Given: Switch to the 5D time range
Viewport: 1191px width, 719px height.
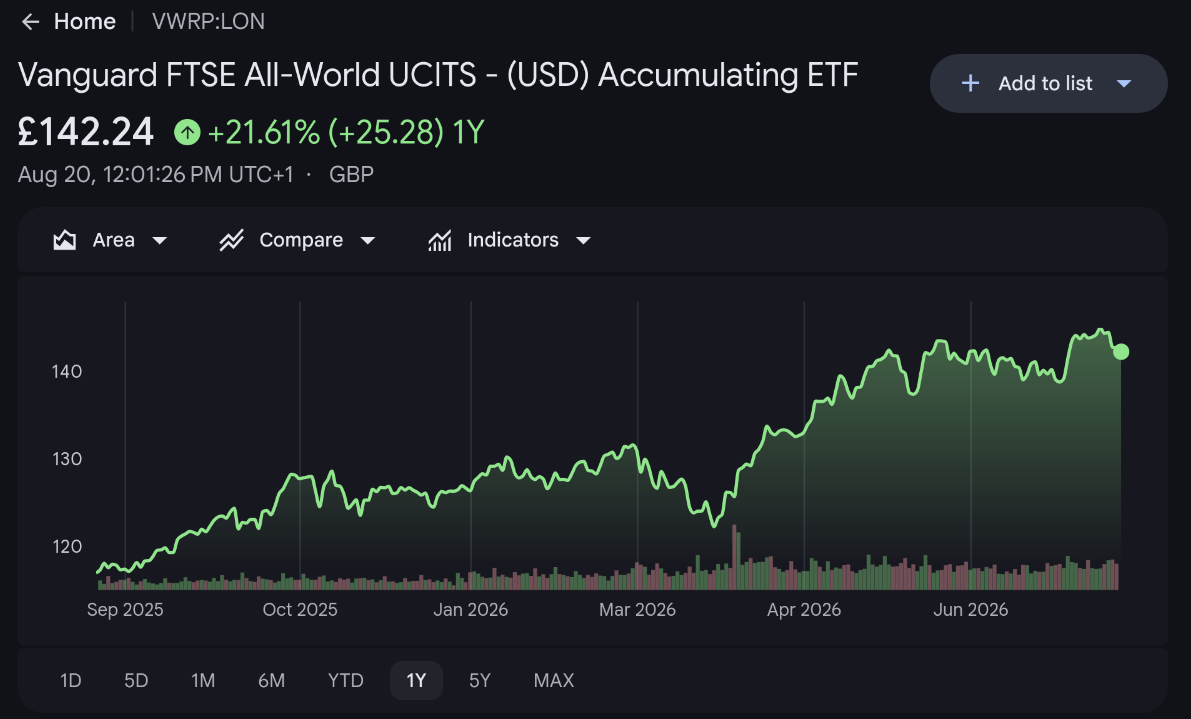Looking at the screenshot, I should click(x=136, y=680).
